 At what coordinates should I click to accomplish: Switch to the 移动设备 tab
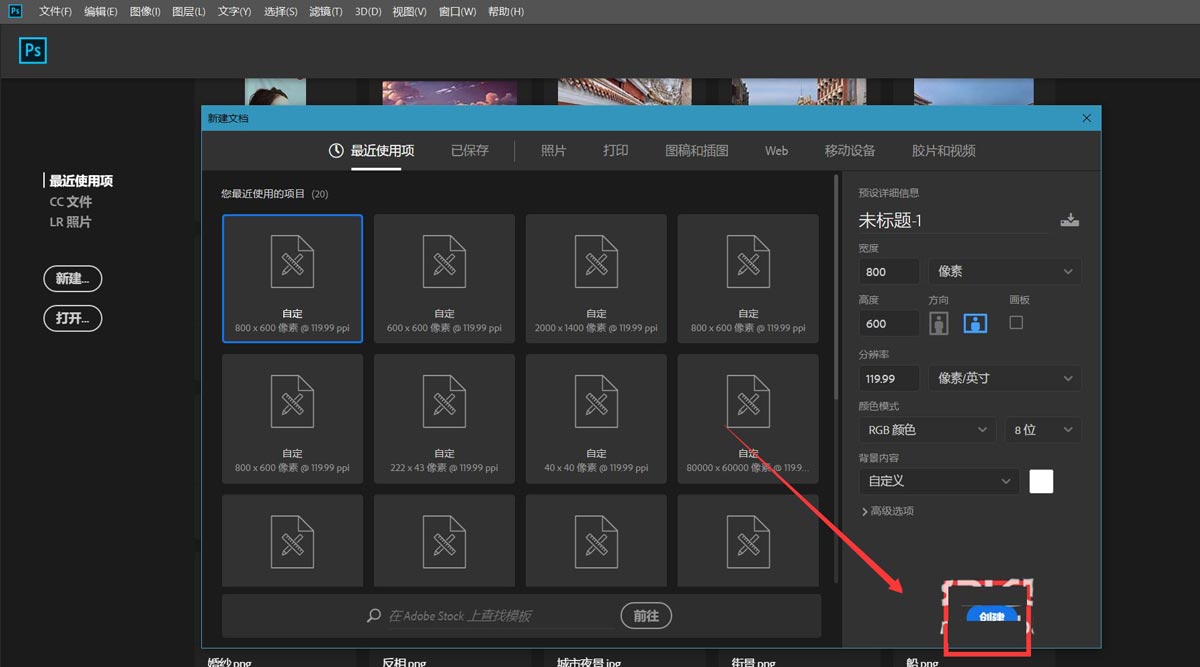pyautogui.click(x=850, y=151)
